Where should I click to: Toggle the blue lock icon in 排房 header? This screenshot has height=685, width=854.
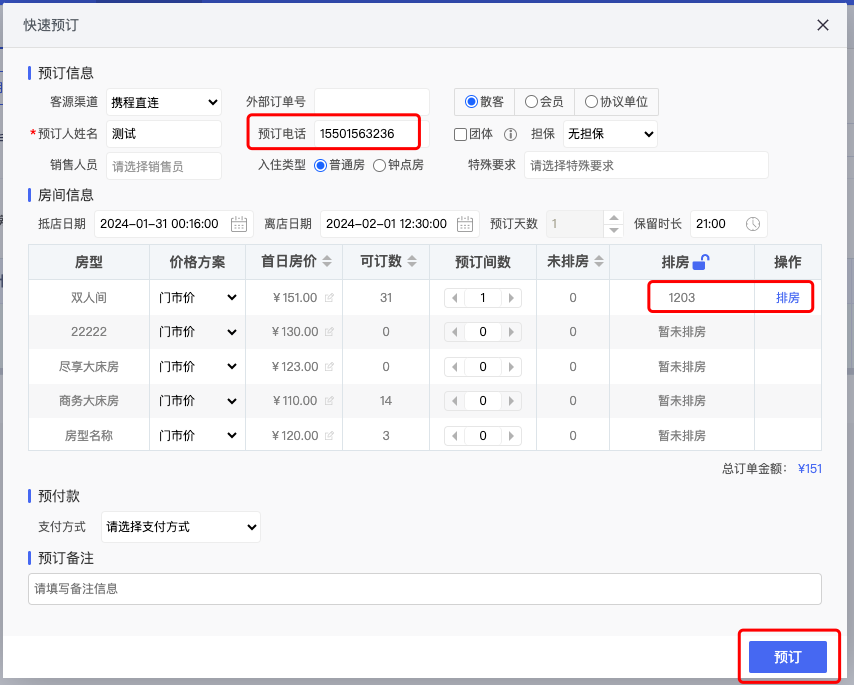(701, 262)
